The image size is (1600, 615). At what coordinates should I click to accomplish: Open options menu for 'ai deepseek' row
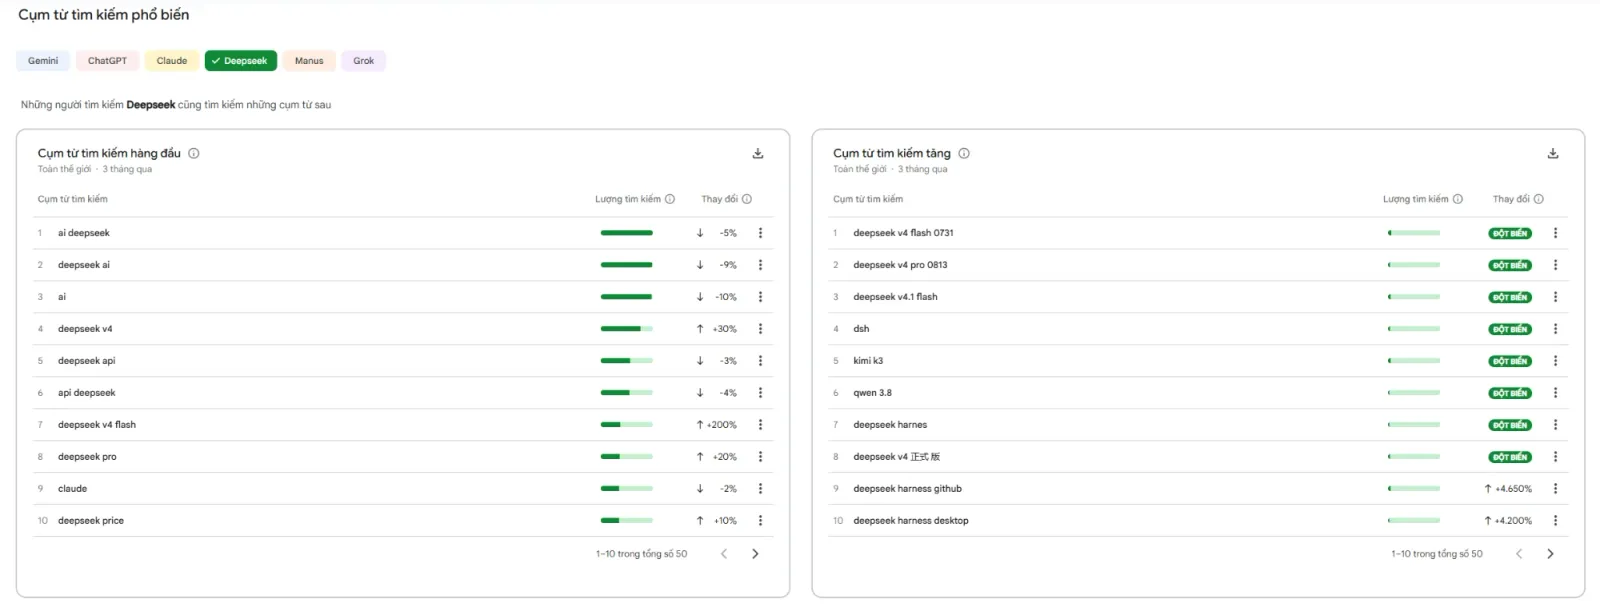tap(760, 233)
